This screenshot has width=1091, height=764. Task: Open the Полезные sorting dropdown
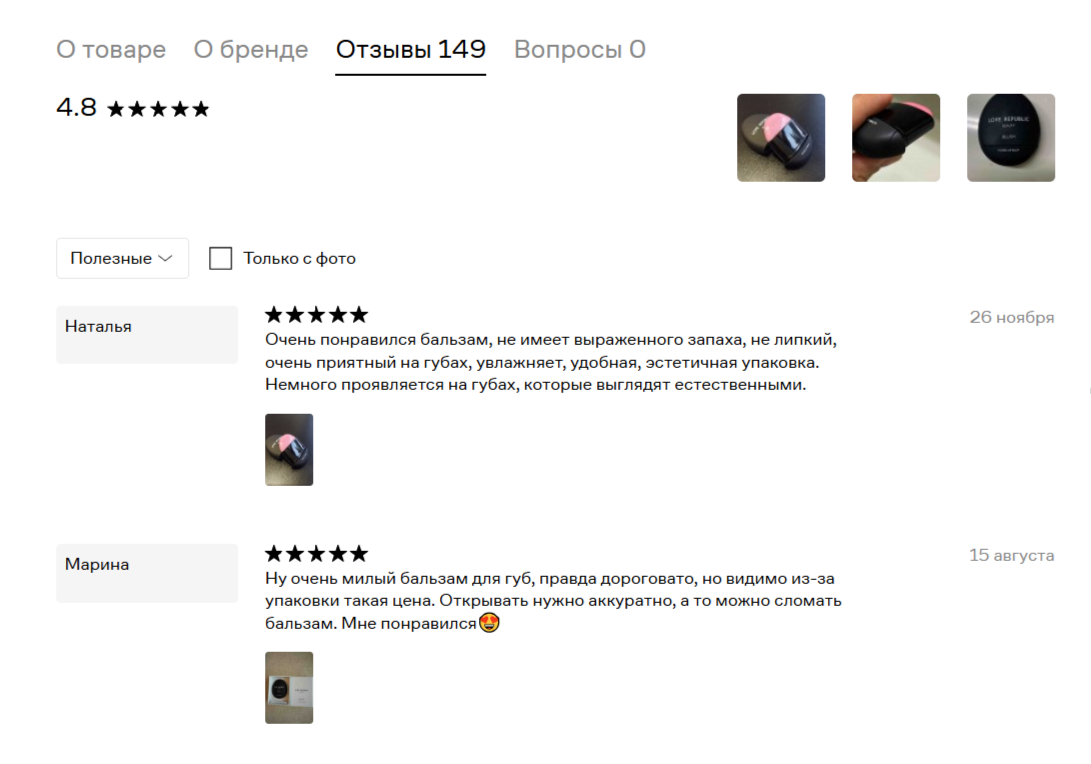pos(122,258)
